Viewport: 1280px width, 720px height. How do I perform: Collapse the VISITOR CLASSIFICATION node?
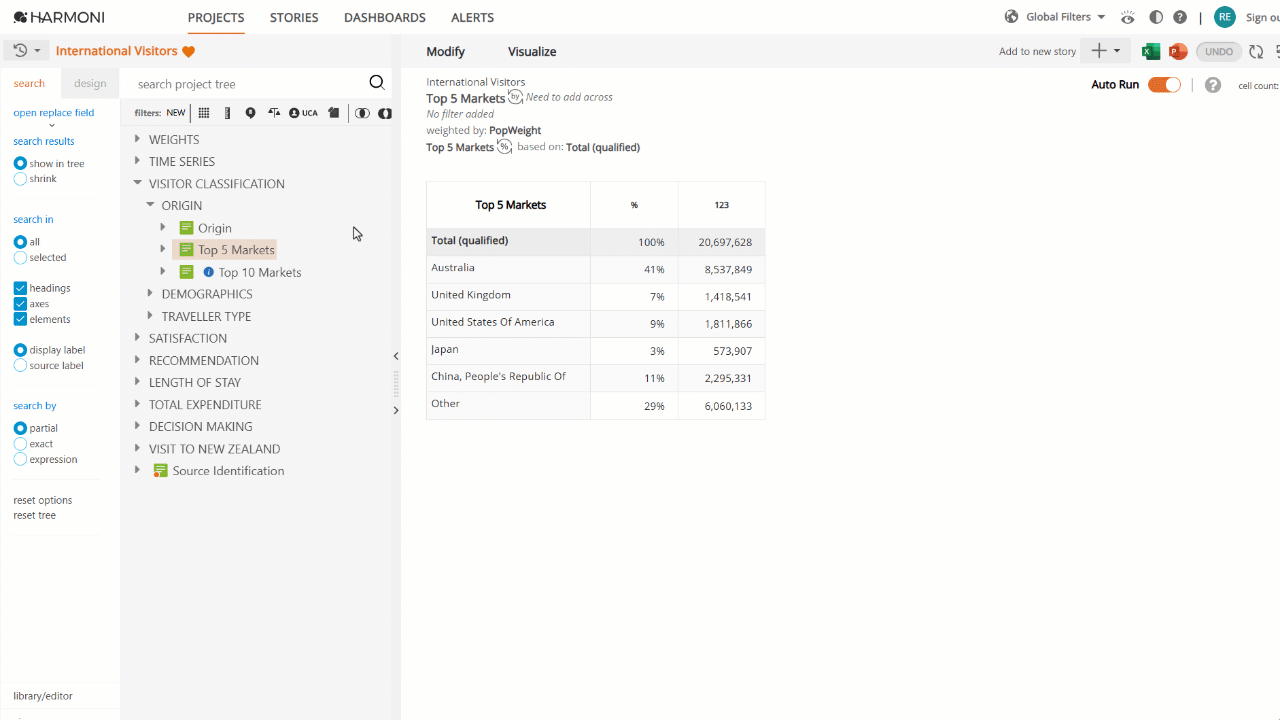[138, 183]
